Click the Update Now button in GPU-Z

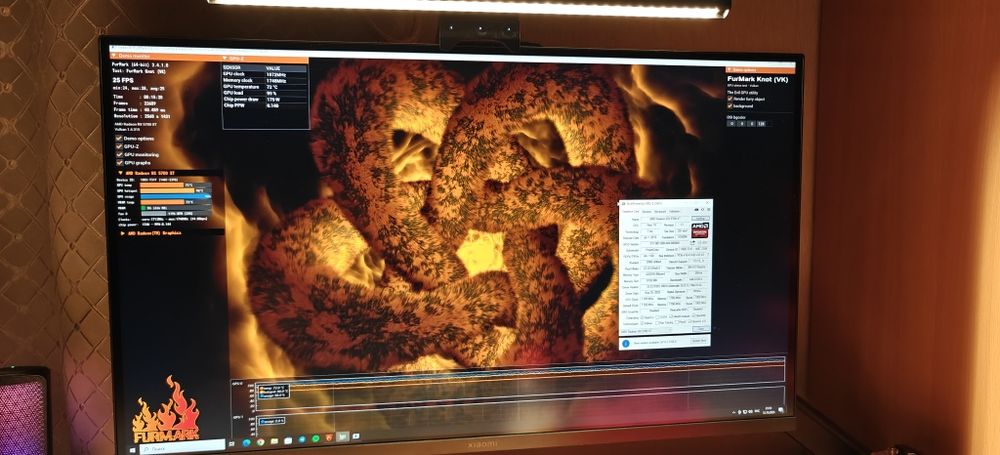pos(699,341)
